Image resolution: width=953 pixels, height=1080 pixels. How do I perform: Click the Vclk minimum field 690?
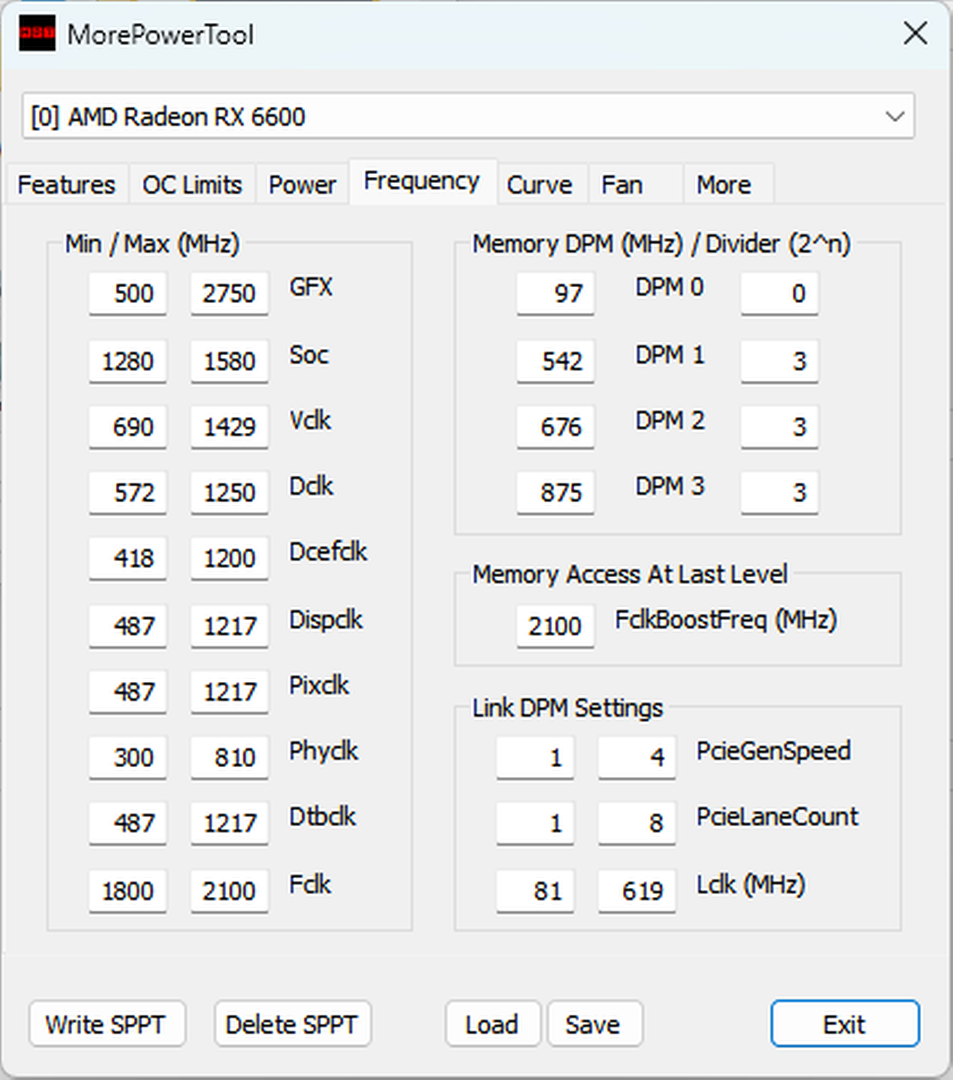click(127, 427)
